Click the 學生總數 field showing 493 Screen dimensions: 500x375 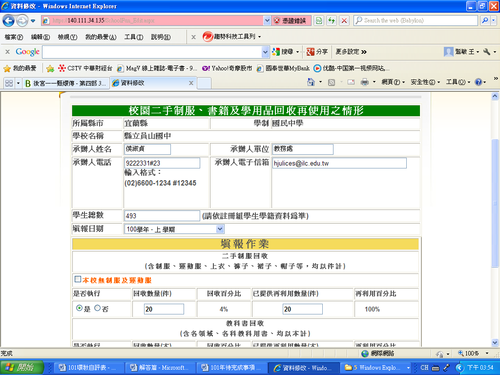pos(162,216)
